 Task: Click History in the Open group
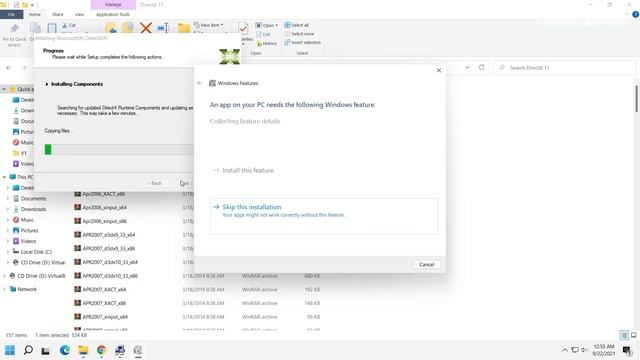[267, 43]
